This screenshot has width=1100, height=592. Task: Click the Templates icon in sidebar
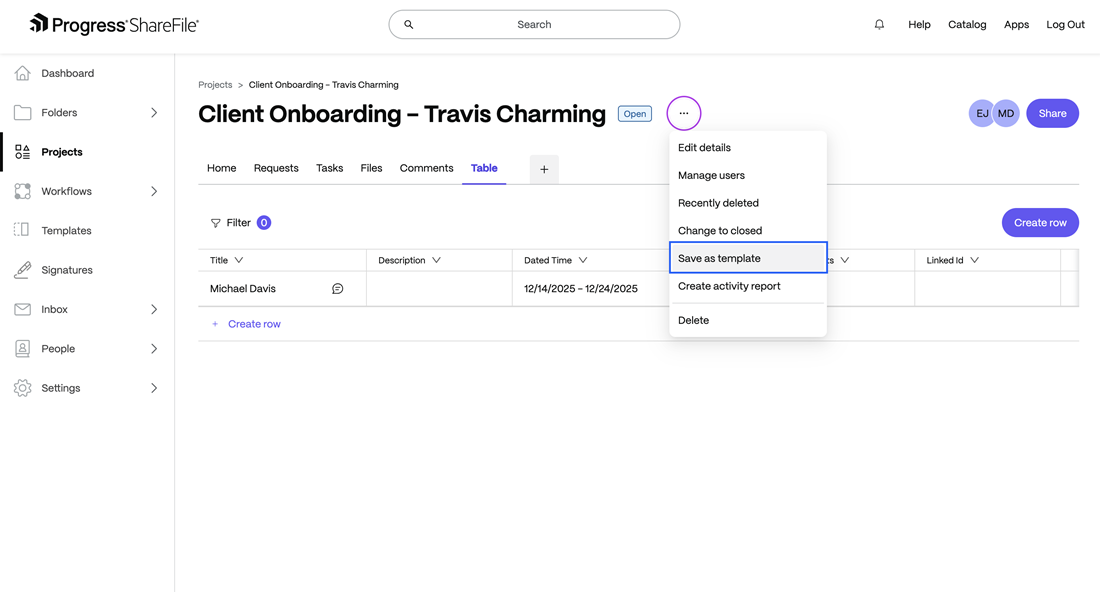click(22, 231)
